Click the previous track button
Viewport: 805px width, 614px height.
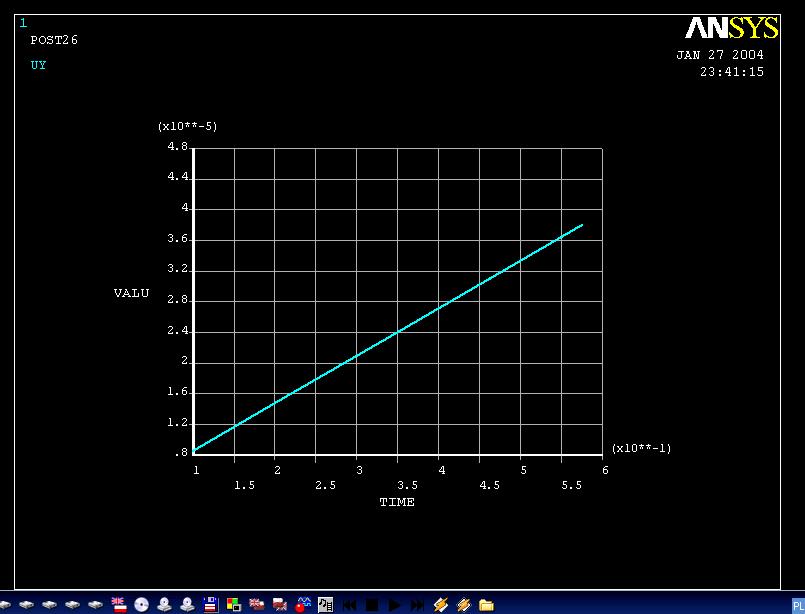pyautogui.click(x=350, y=605)
